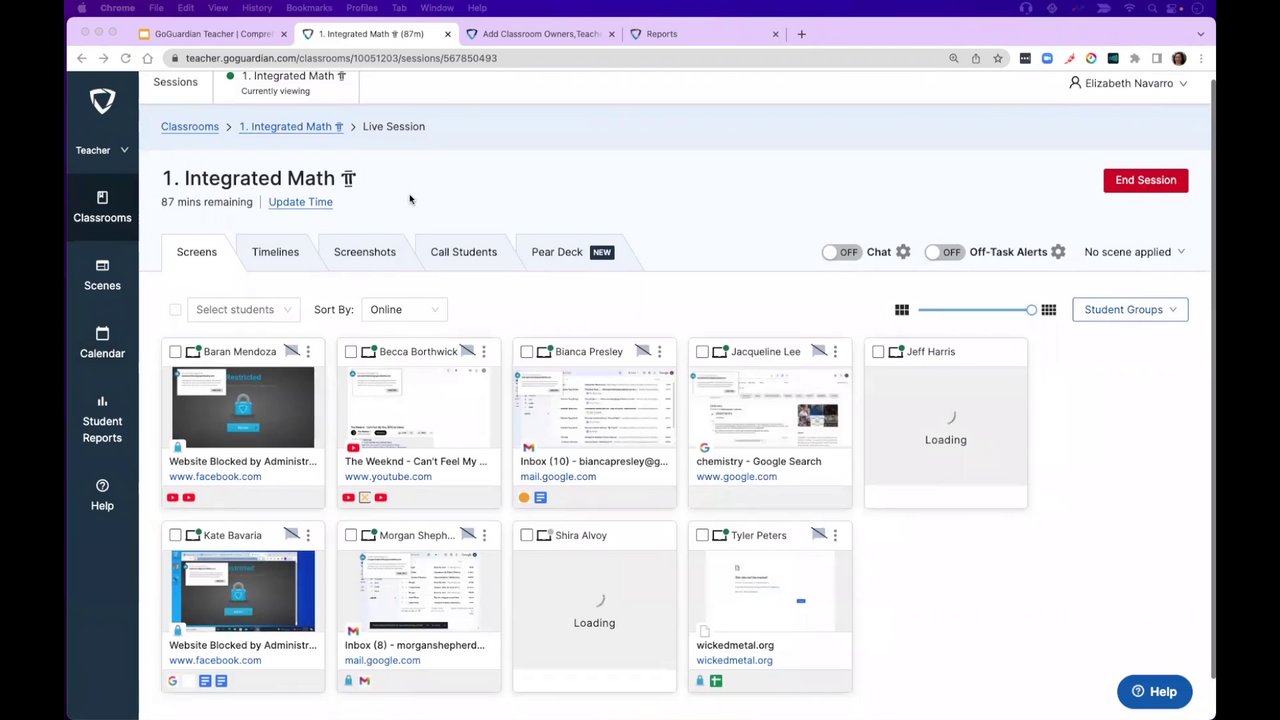Open the Sort By Online dropdown
Image resolution: width=1280 pixels, height=720 pixels.
click(403, 310)
